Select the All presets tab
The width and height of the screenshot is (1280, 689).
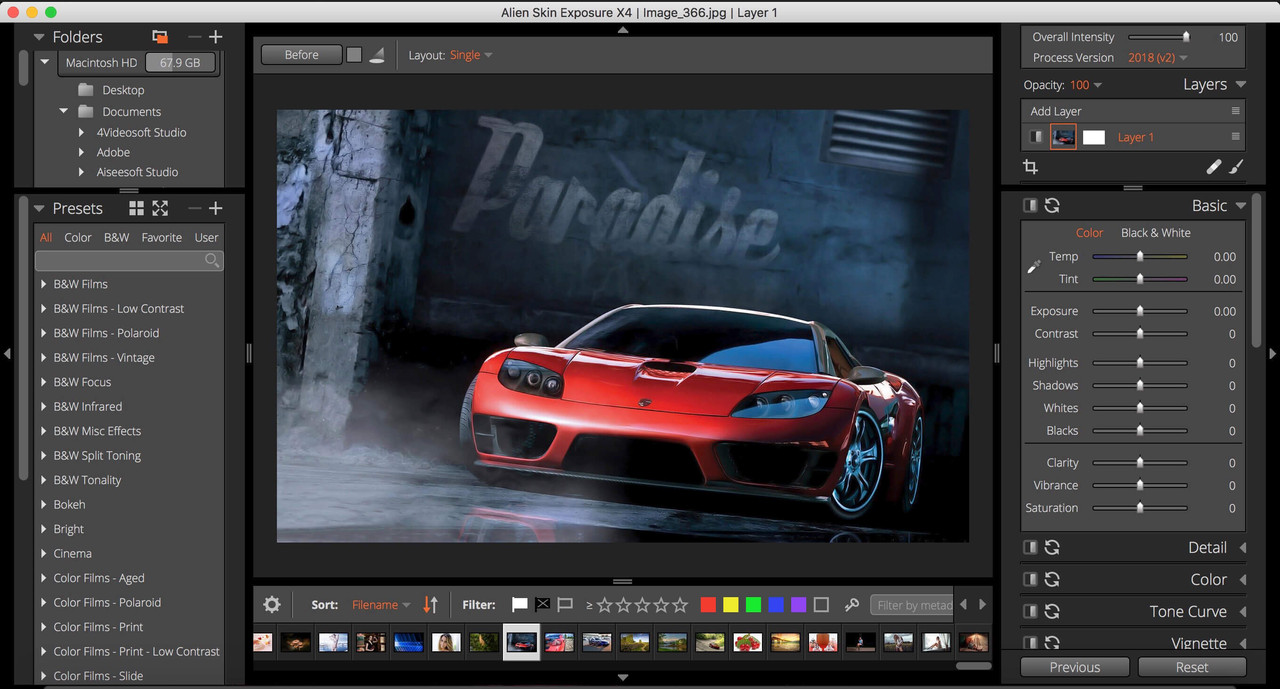(46, 237)
